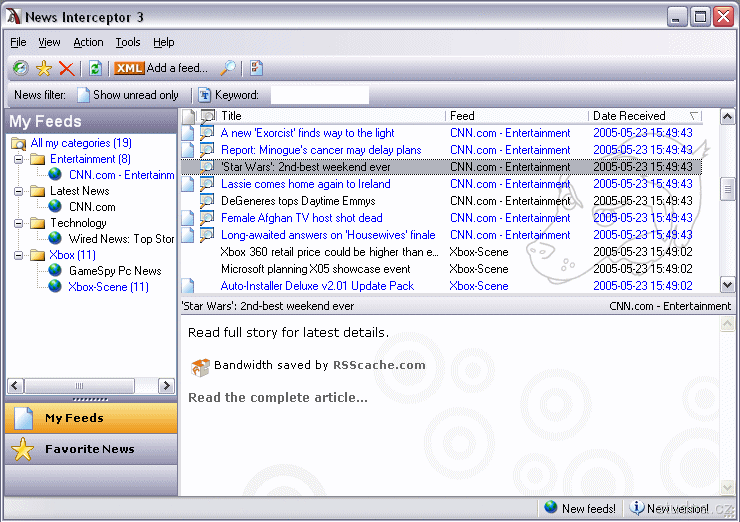Screen dimensions: 740x522
Task: Collapse the Xbox category tree node
Action: (18, 255)
